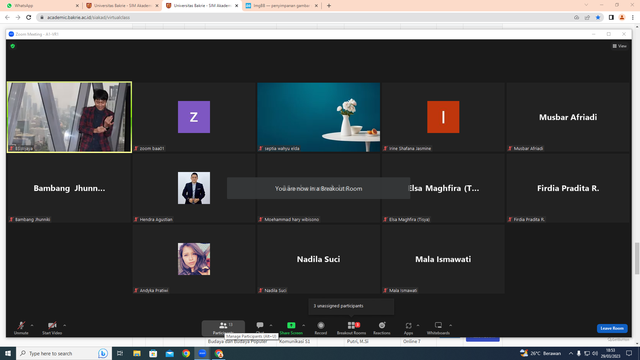Select the Musbar Afriadi participant tile
This screenshot has width=640, height=360.
tap(568, 117)
